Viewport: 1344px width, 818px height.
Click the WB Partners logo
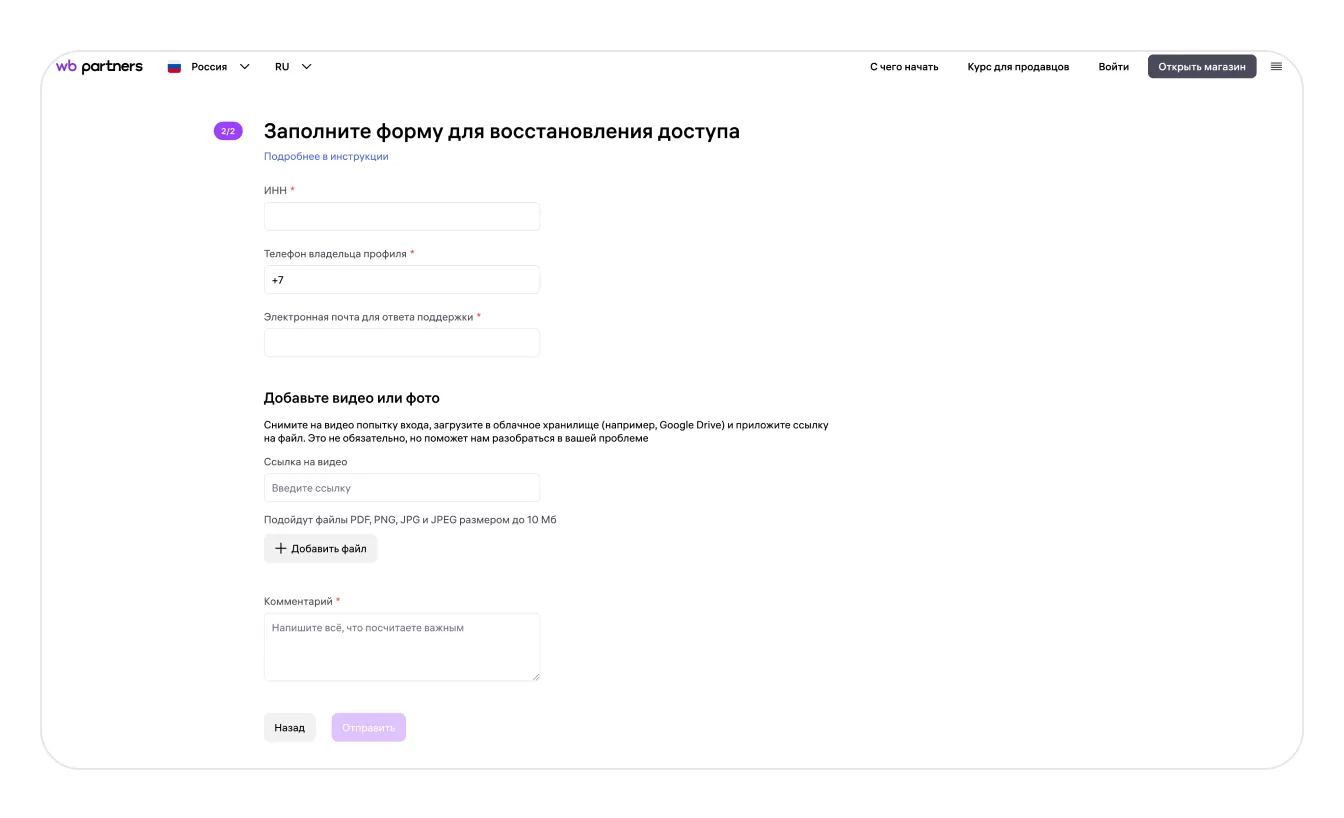(x=99, y=67)
